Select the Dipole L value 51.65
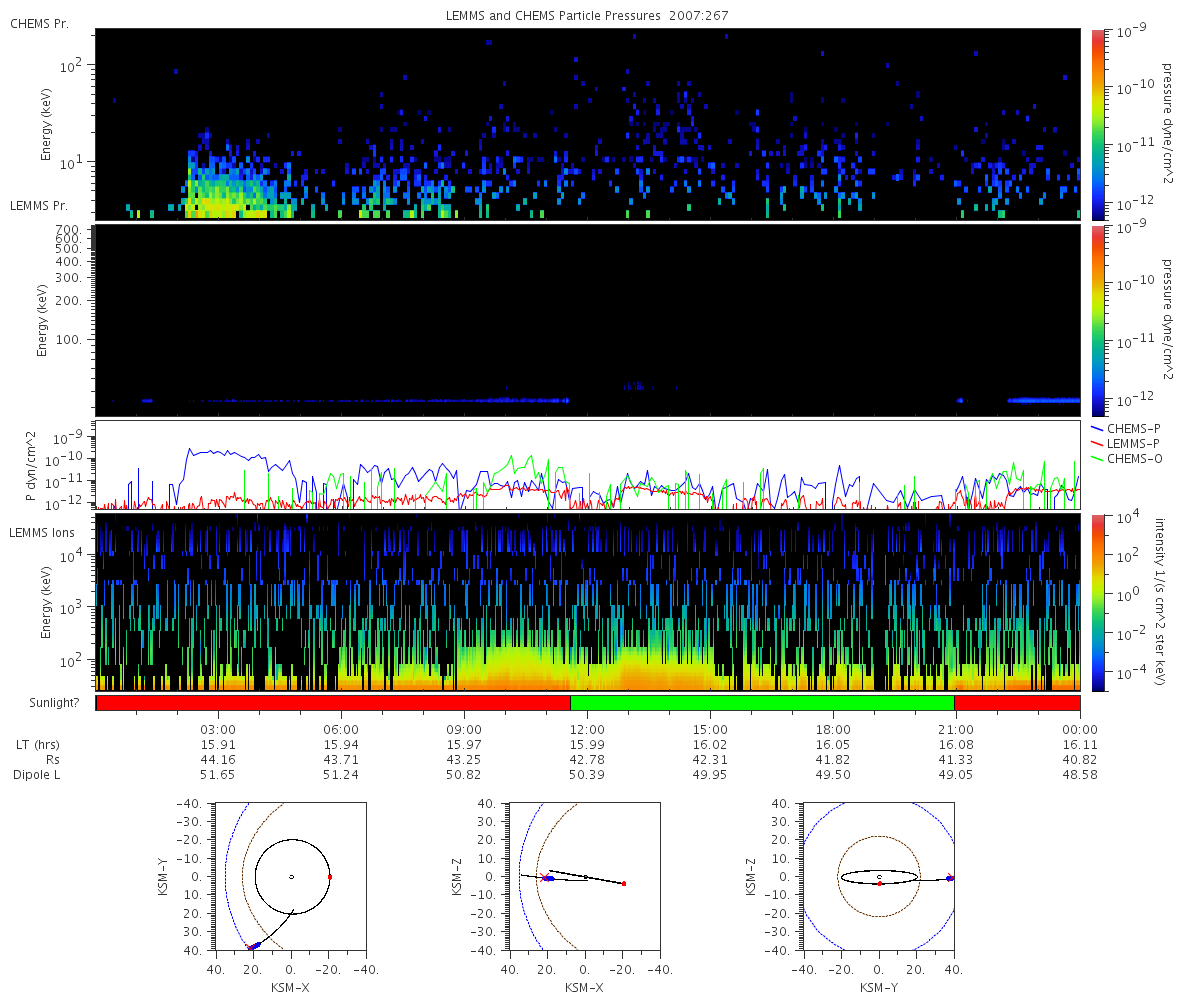Image resolution: width=1200 pixels, height=1000 pixels. click(218, 775)
